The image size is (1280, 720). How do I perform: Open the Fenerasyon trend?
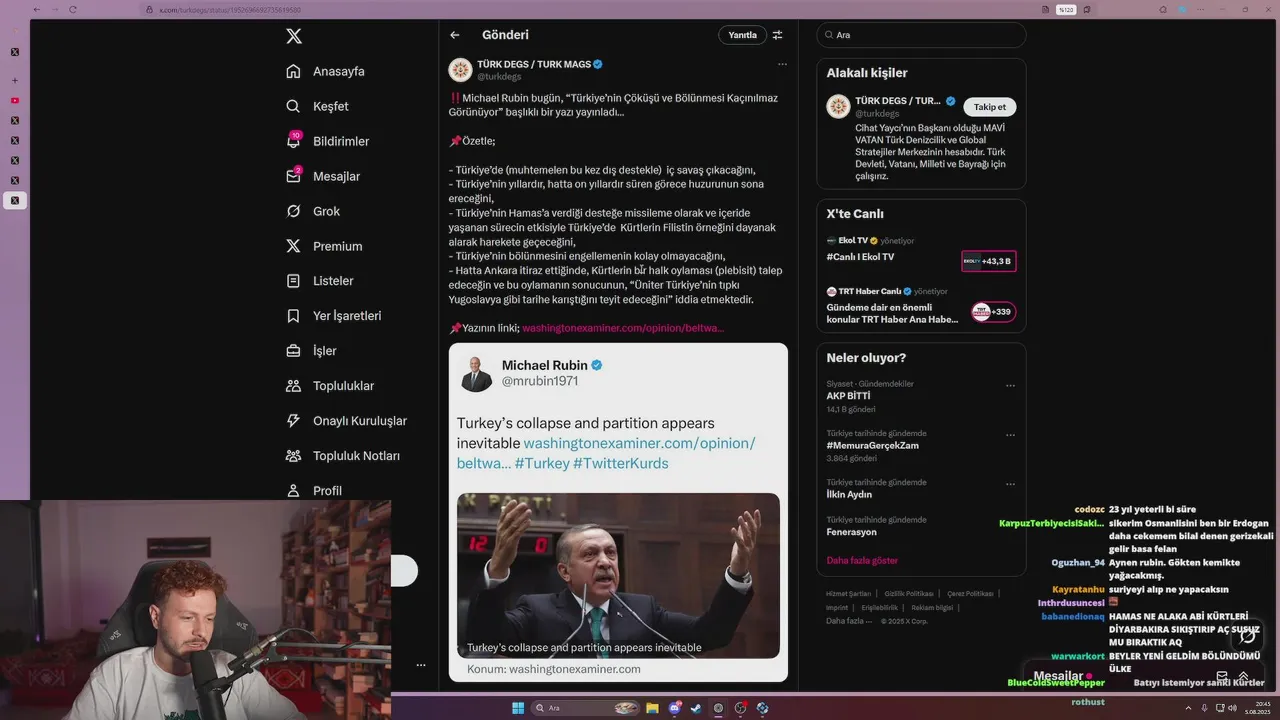851,532
